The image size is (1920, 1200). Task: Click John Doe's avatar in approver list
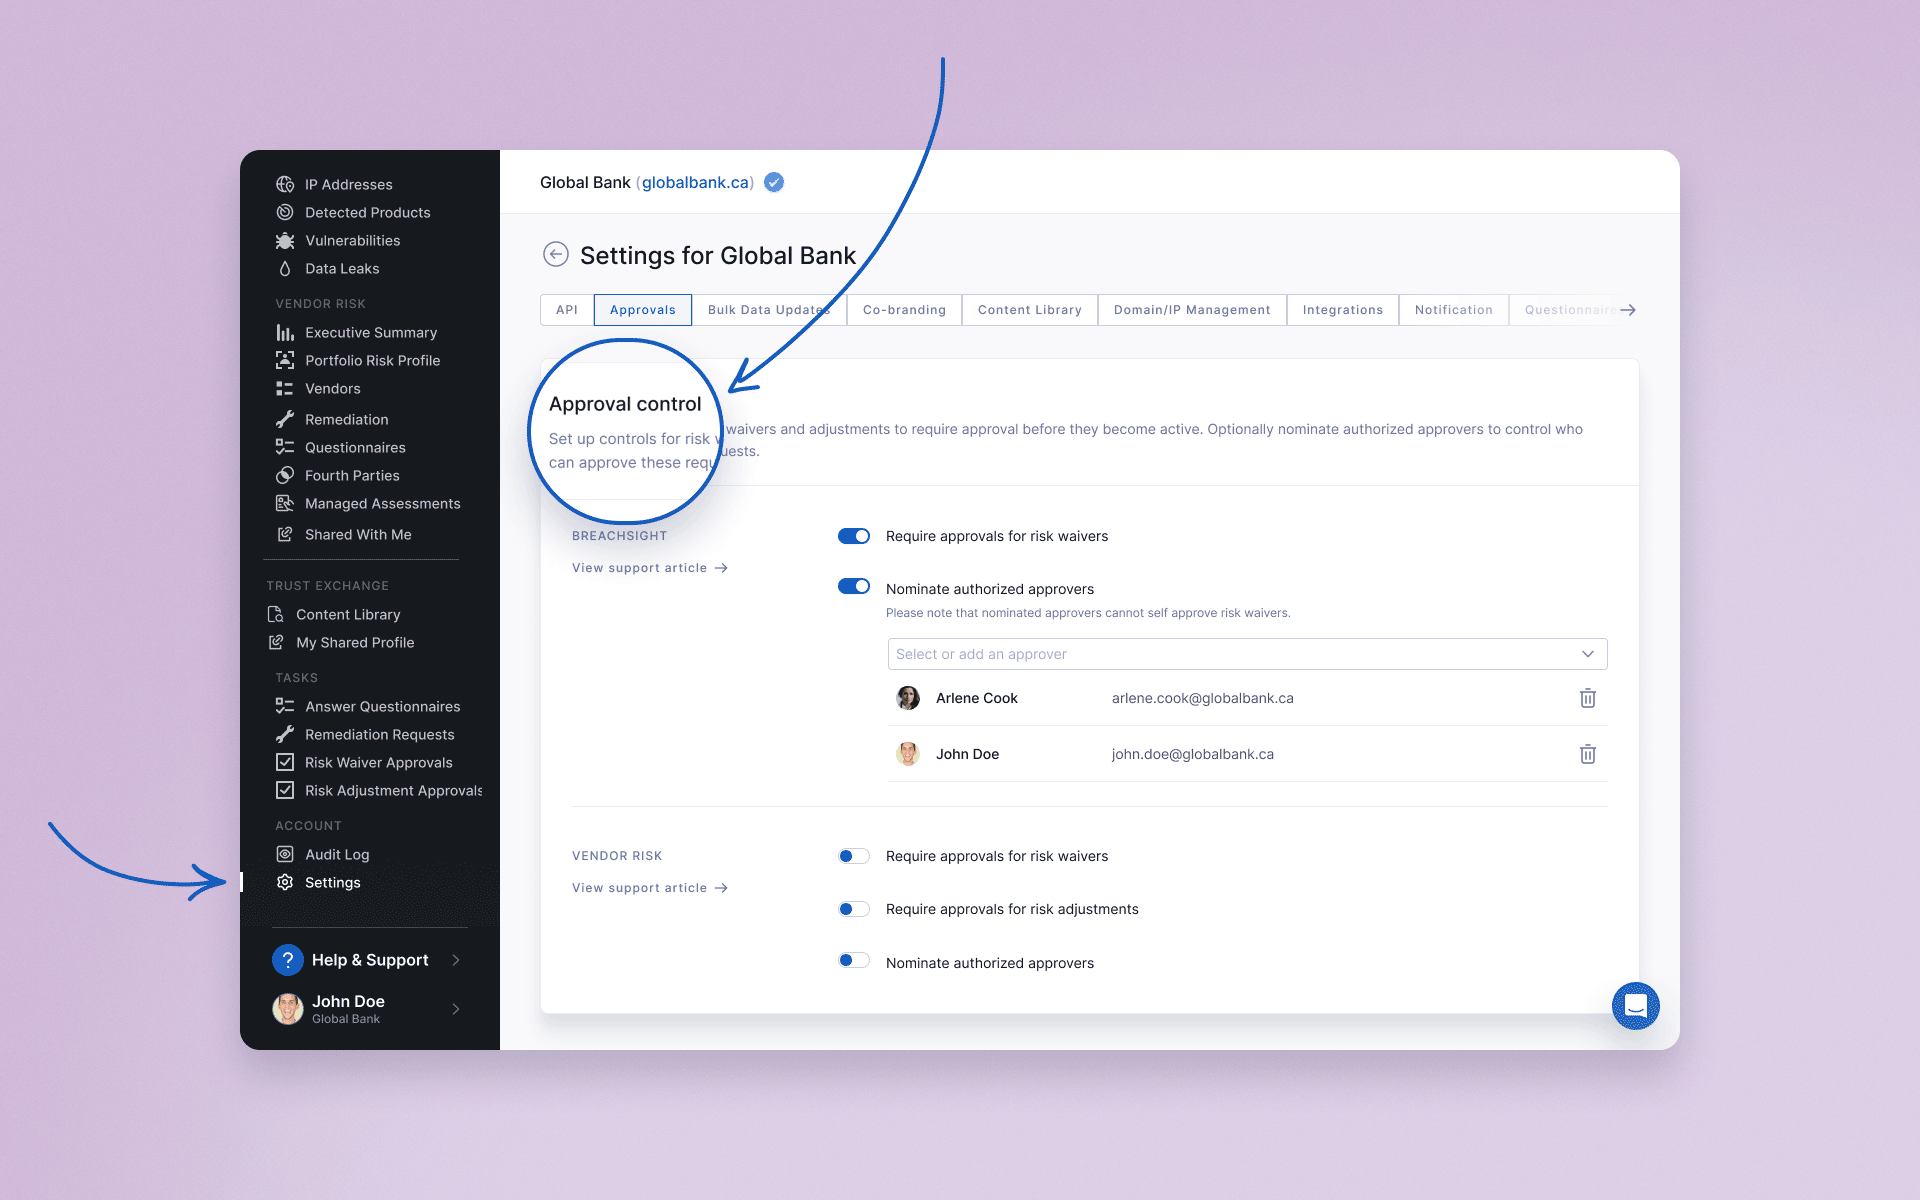[908, 754]
